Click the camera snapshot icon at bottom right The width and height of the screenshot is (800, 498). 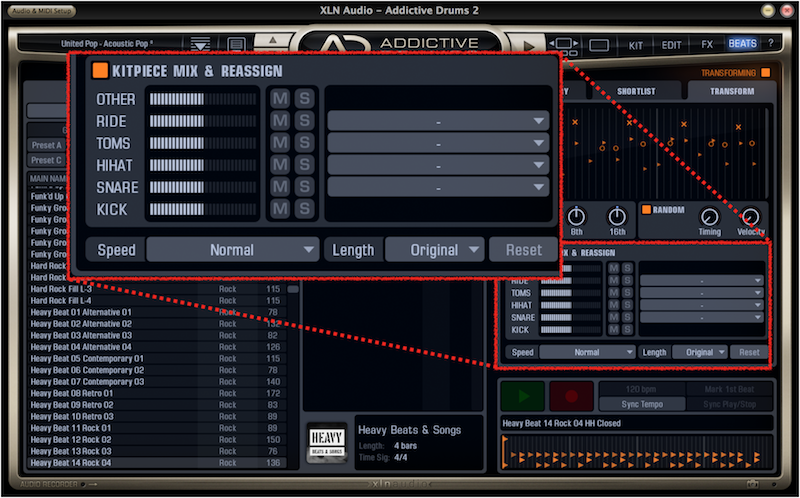(753, 484)
